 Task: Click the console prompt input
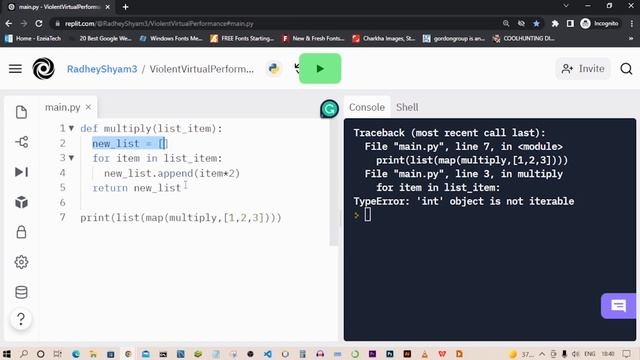tap(367, 215)
